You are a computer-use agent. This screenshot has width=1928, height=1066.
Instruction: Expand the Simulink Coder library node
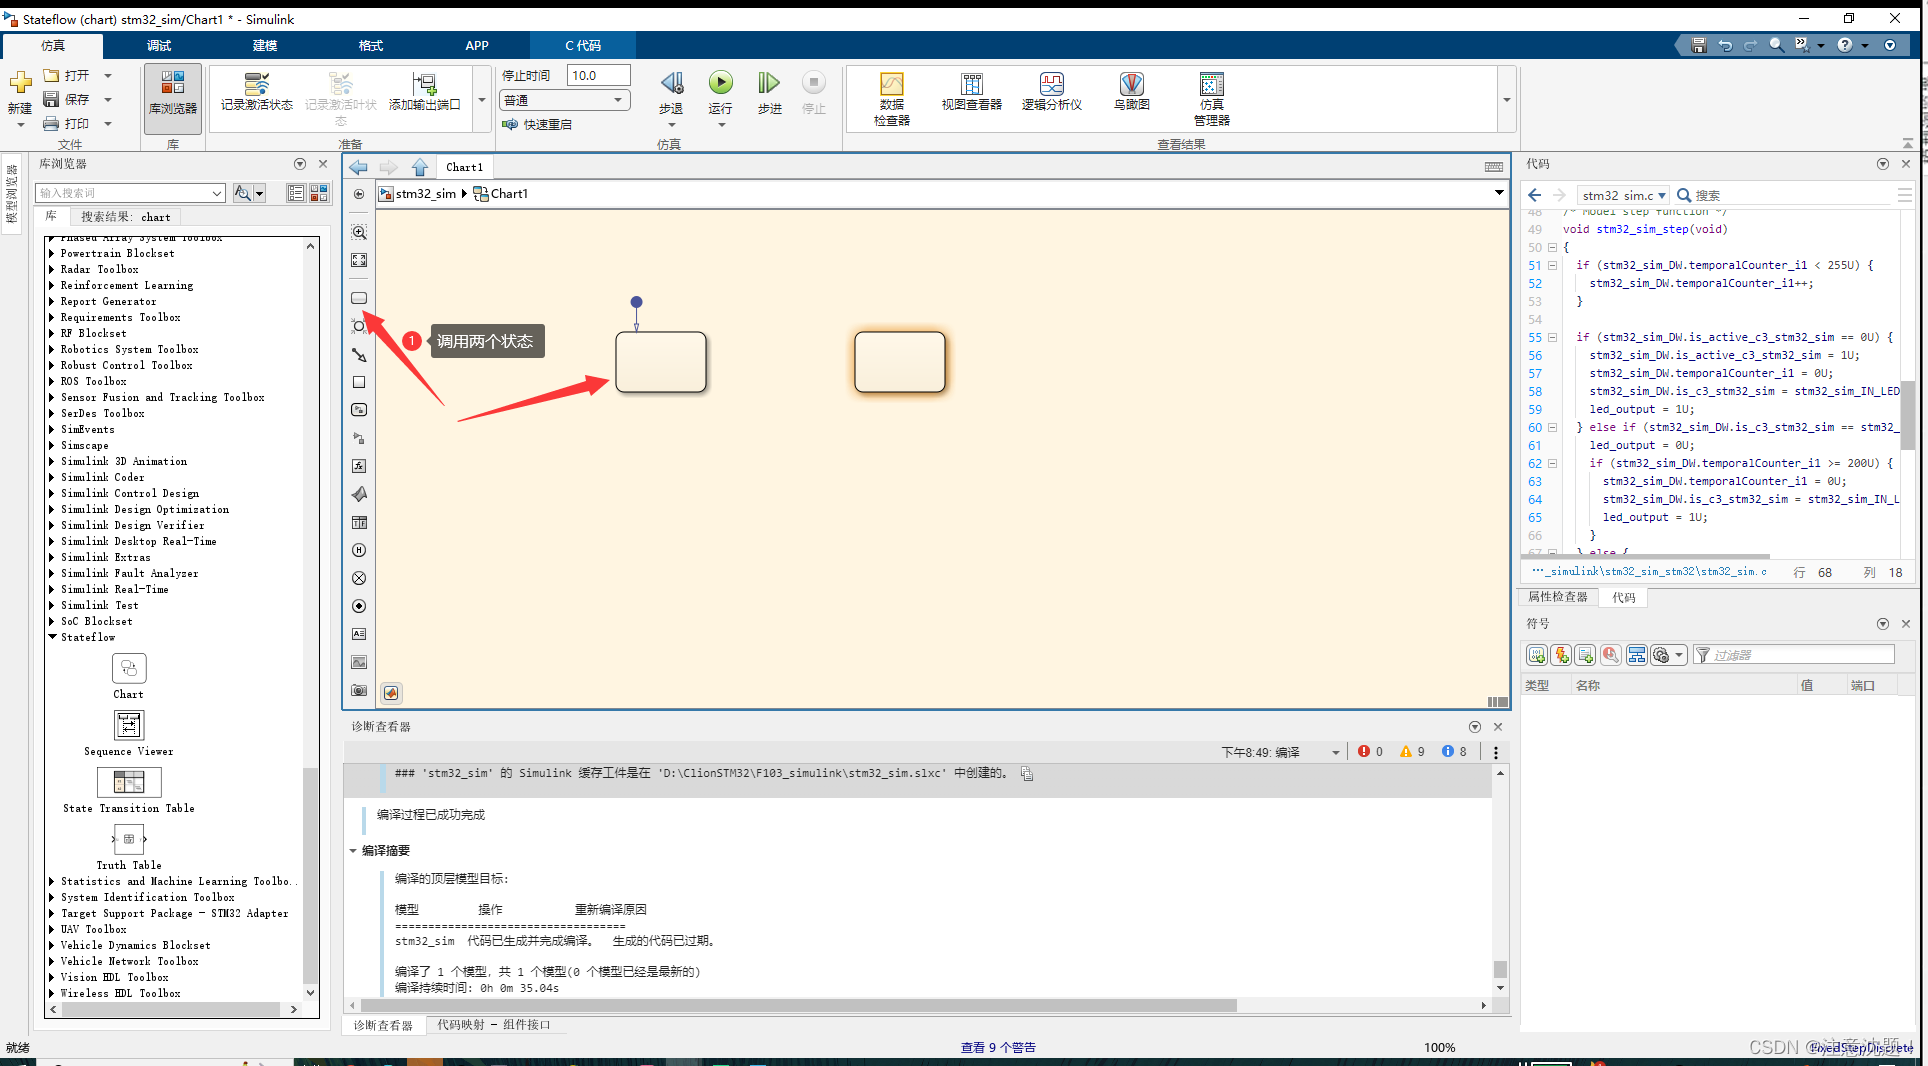point(52,477)
